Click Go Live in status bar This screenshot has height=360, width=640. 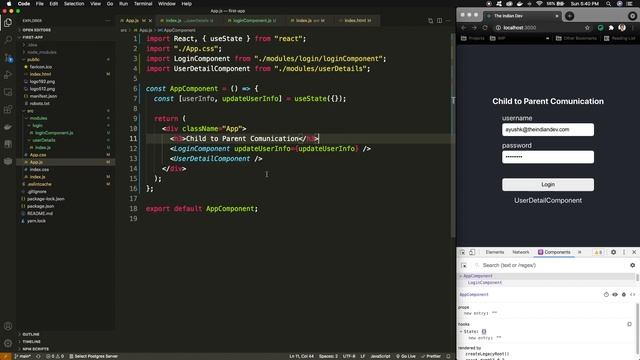tap(406, 356)
